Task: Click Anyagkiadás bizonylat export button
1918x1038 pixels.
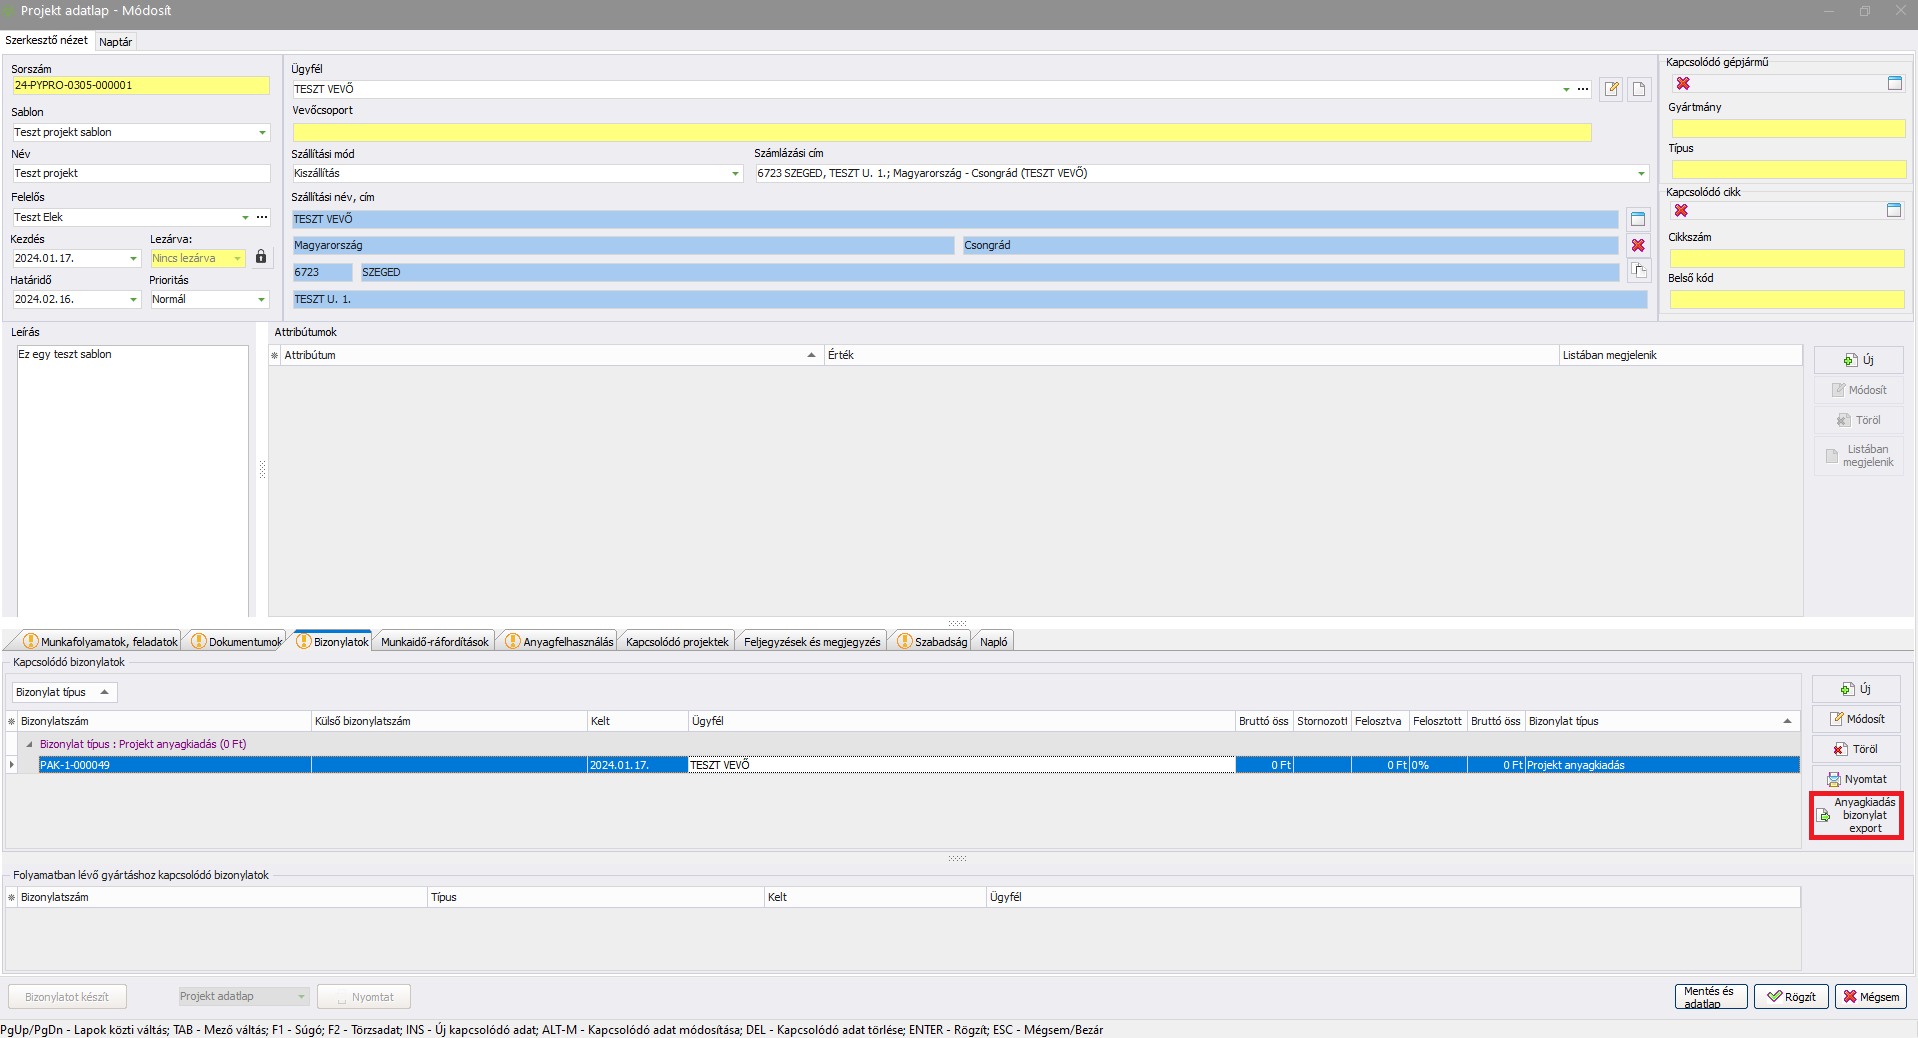Action: [x=1856, y=815]
